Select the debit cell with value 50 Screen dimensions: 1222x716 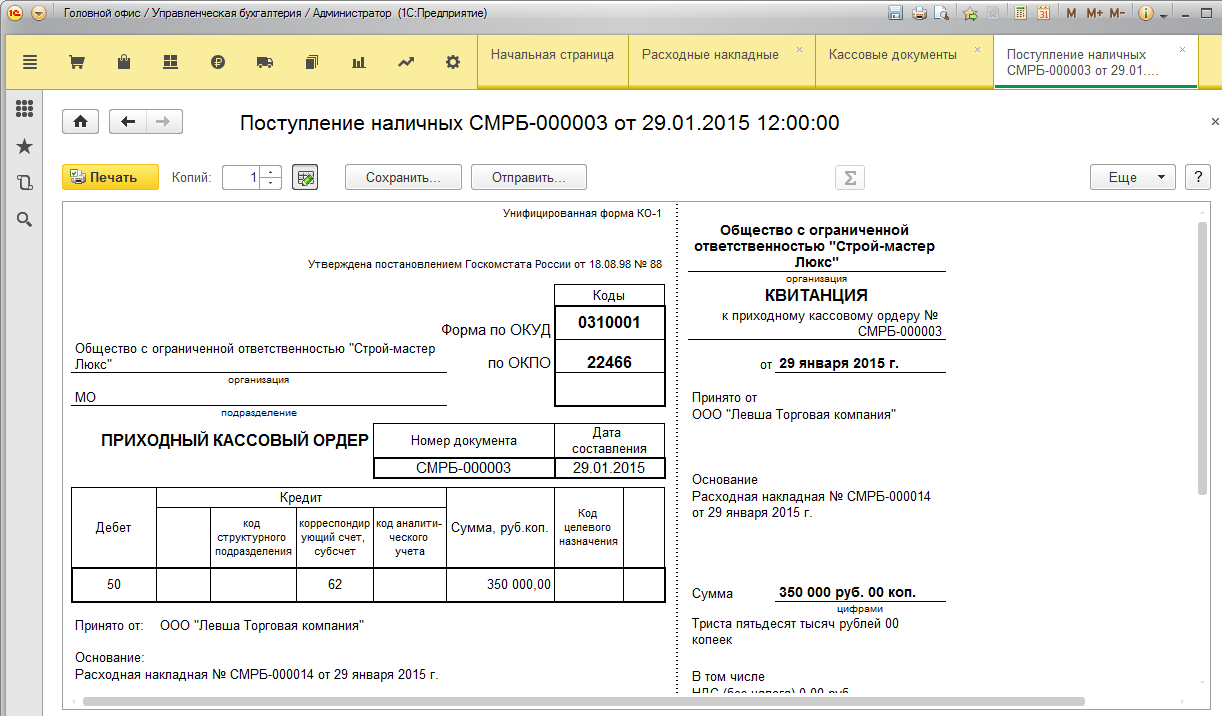(115, 585)
